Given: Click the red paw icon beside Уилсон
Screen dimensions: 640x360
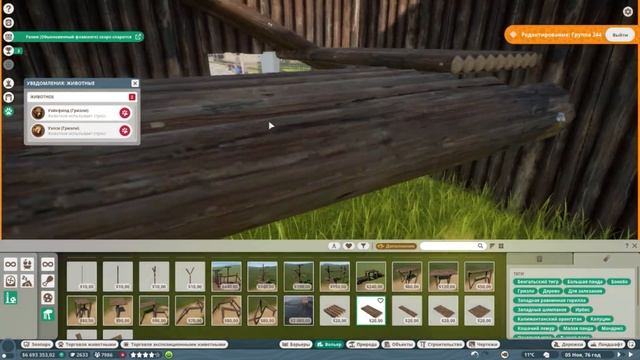Looking at the screenshot, I should (x=125, y=131).
